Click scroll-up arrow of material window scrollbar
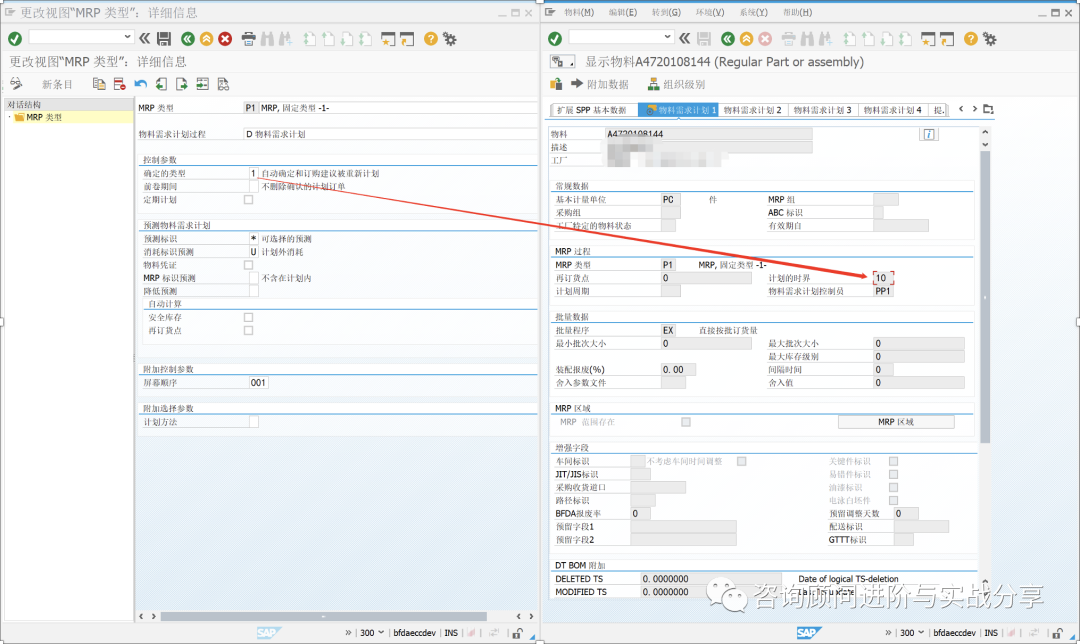Screen dimensions: 1080x644 click(x=985, y=132)
